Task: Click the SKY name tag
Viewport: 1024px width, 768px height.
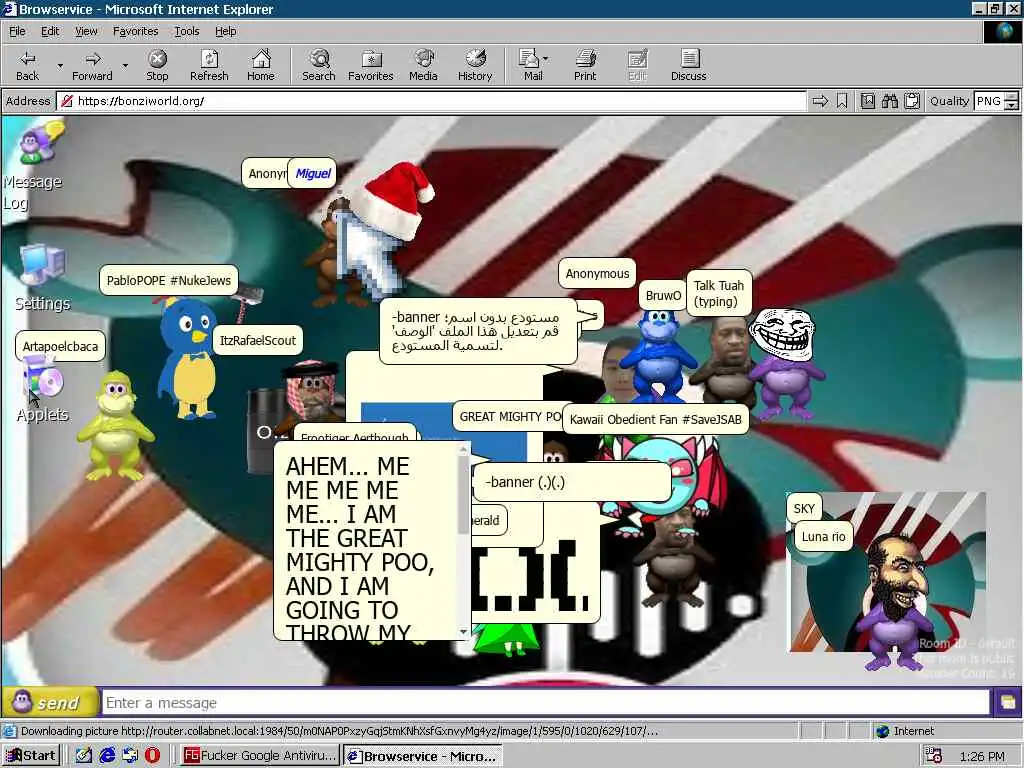Action: point(804,509)
